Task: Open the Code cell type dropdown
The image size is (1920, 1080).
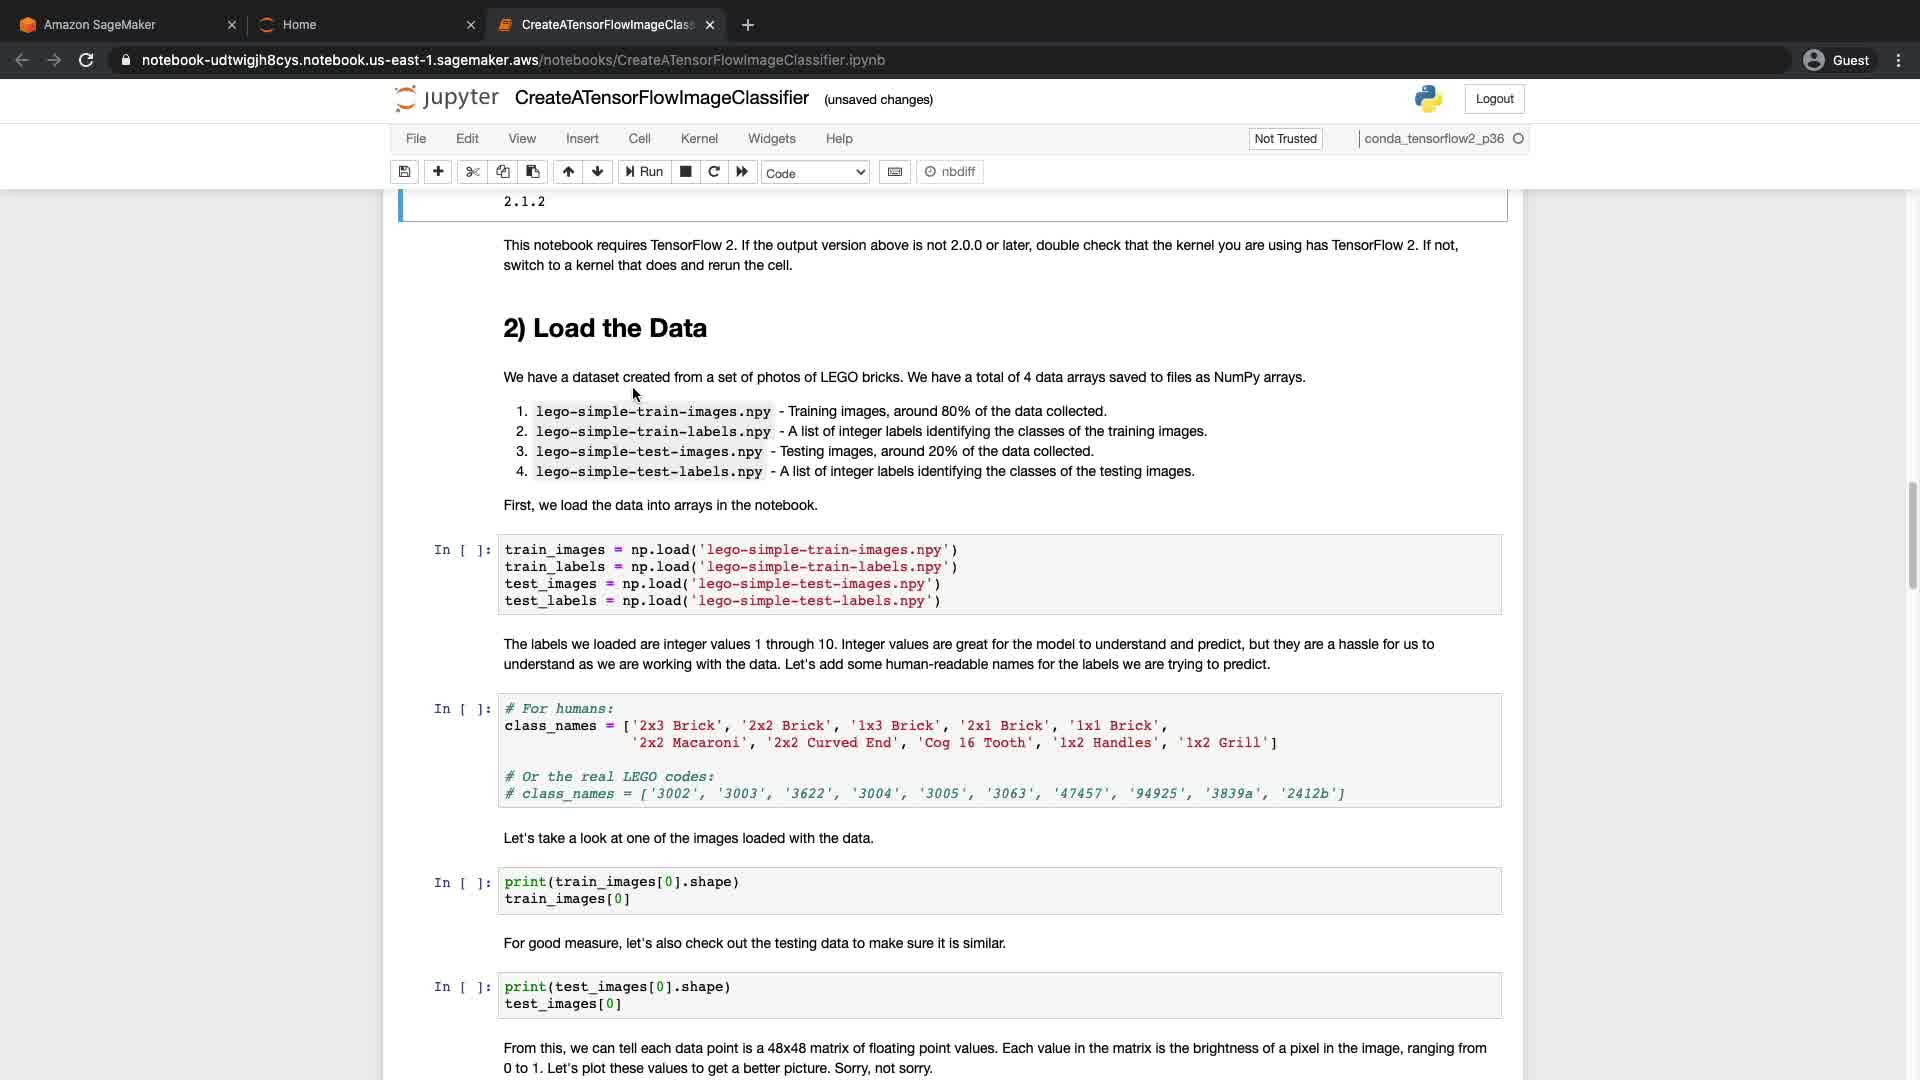Action: pyautogui.click(x=815, y=173)
